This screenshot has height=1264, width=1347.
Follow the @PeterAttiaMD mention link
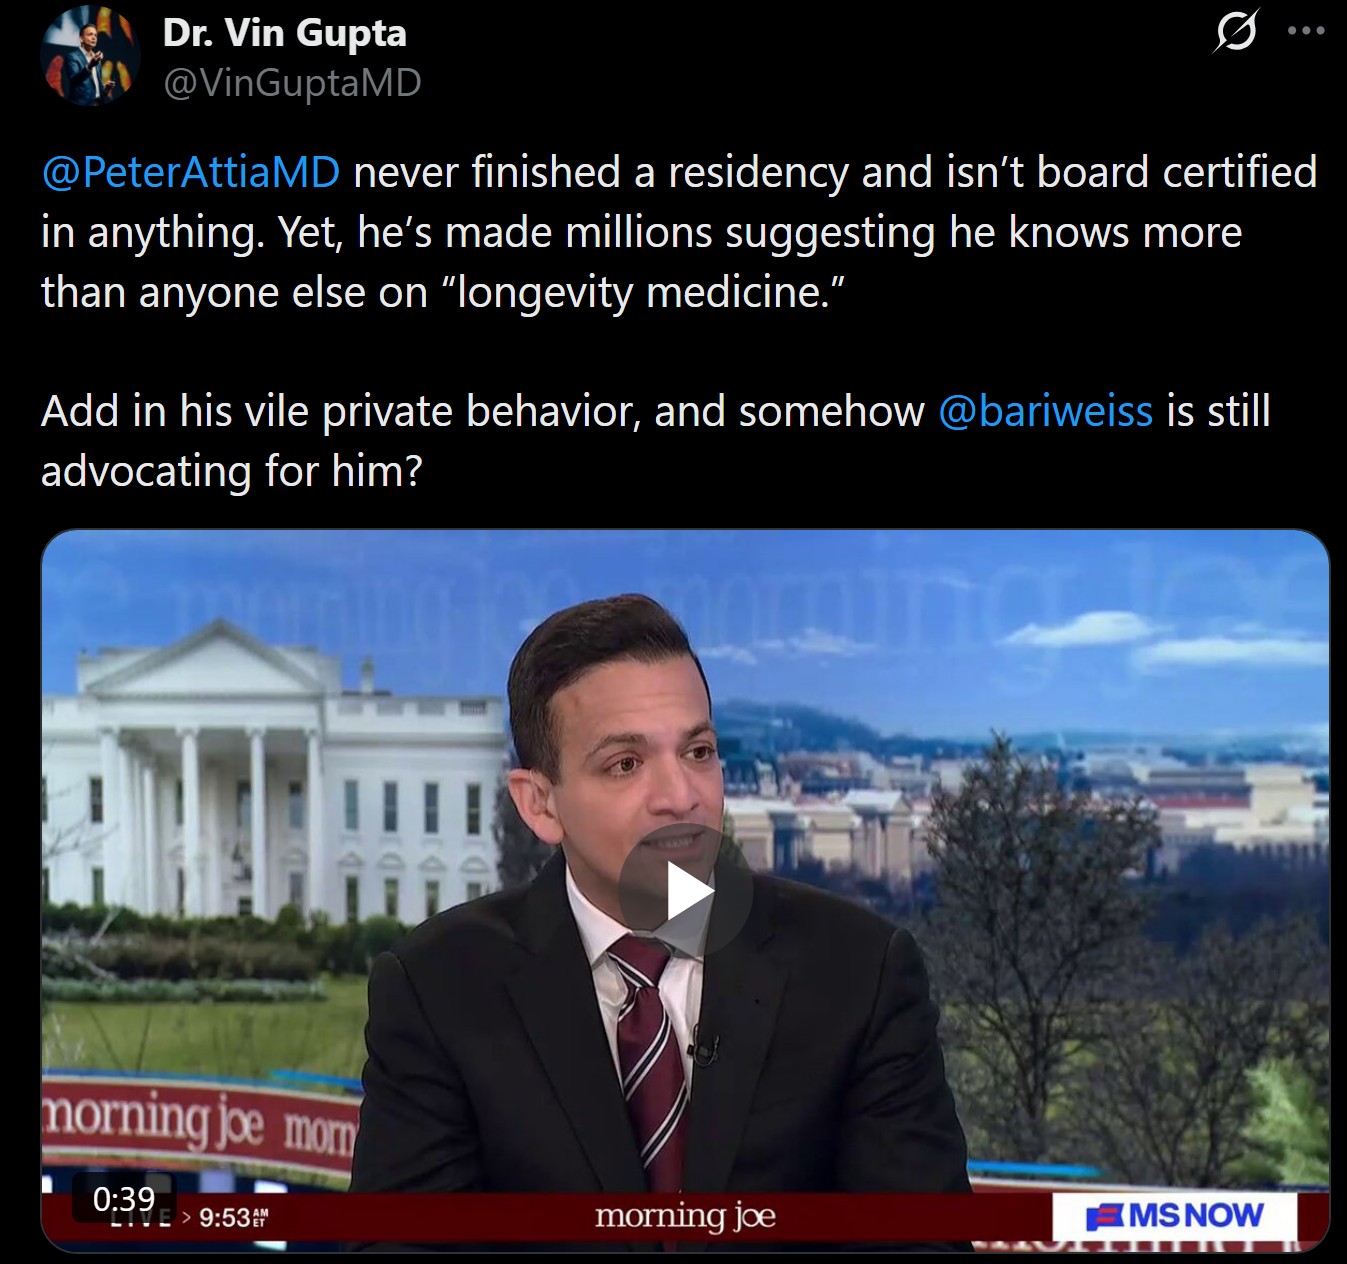(x=191, y=172)
